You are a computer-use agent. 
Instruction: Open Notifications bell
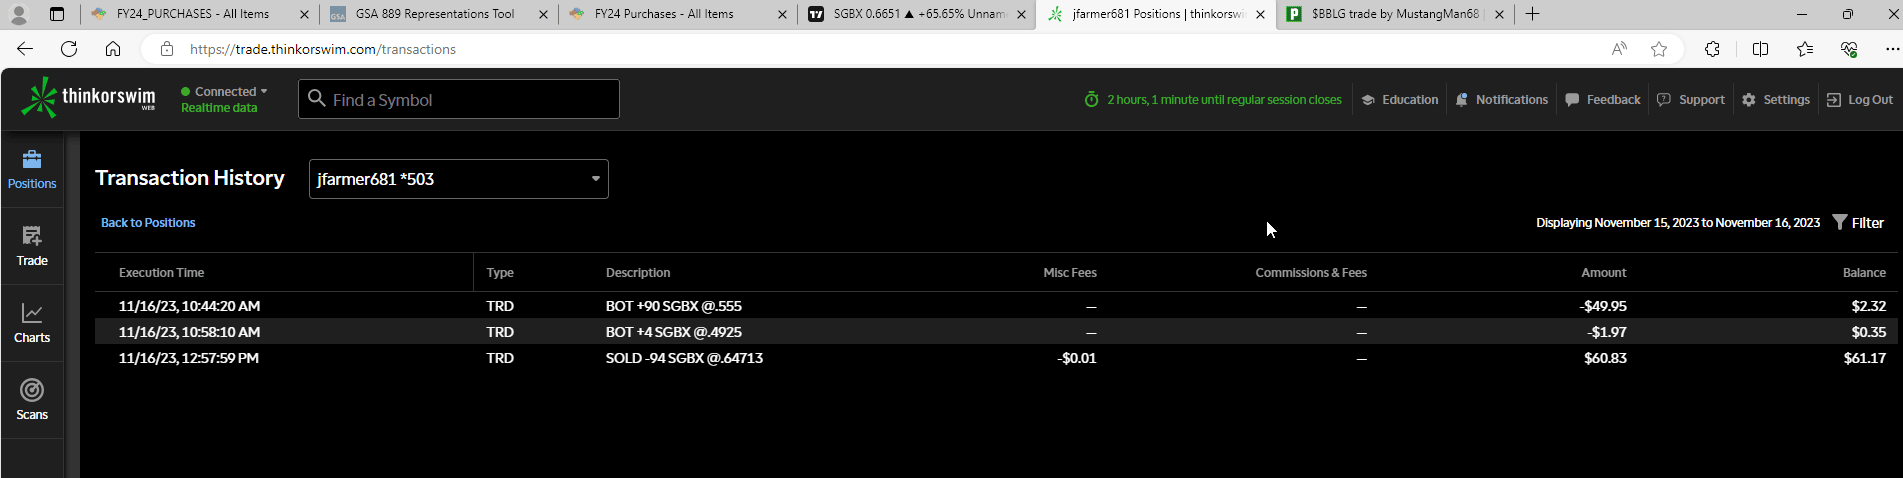1501,100
